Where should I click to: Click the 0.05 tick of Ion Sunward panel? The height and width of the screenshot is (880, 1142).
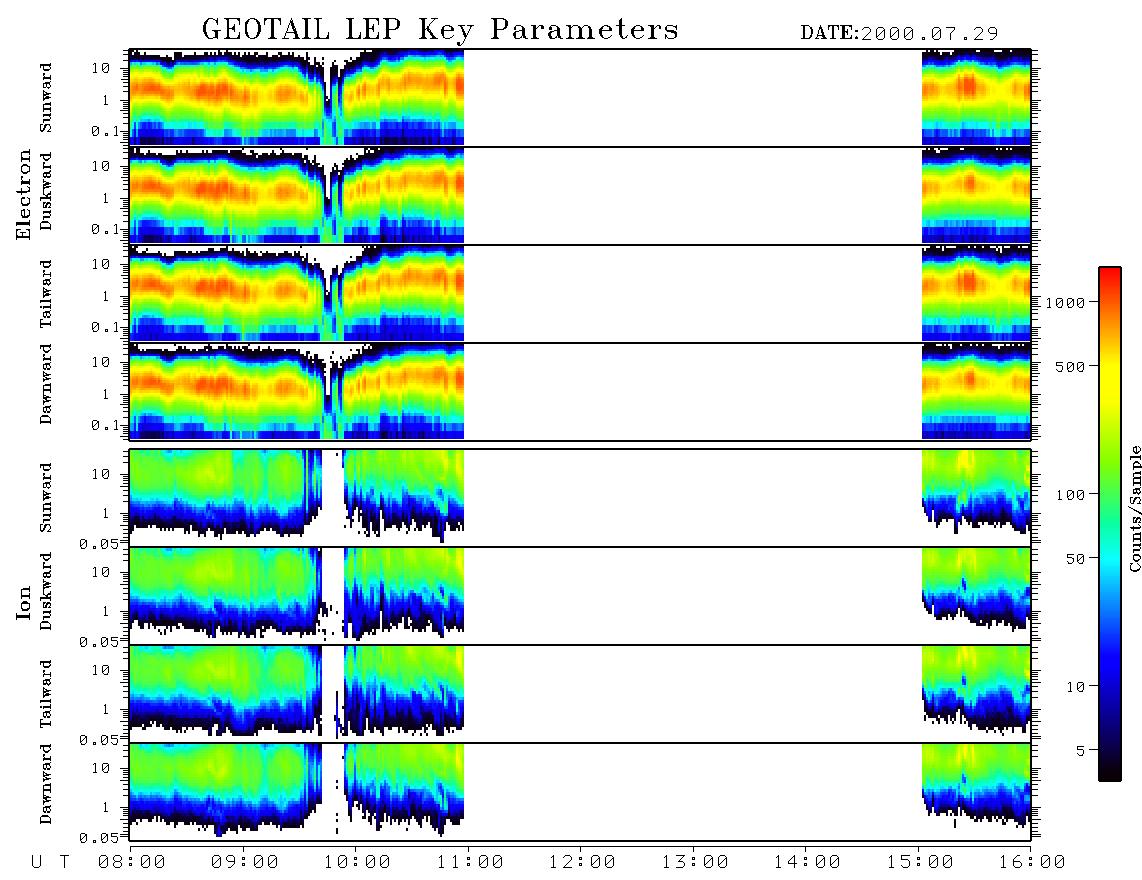pos(98,544)
